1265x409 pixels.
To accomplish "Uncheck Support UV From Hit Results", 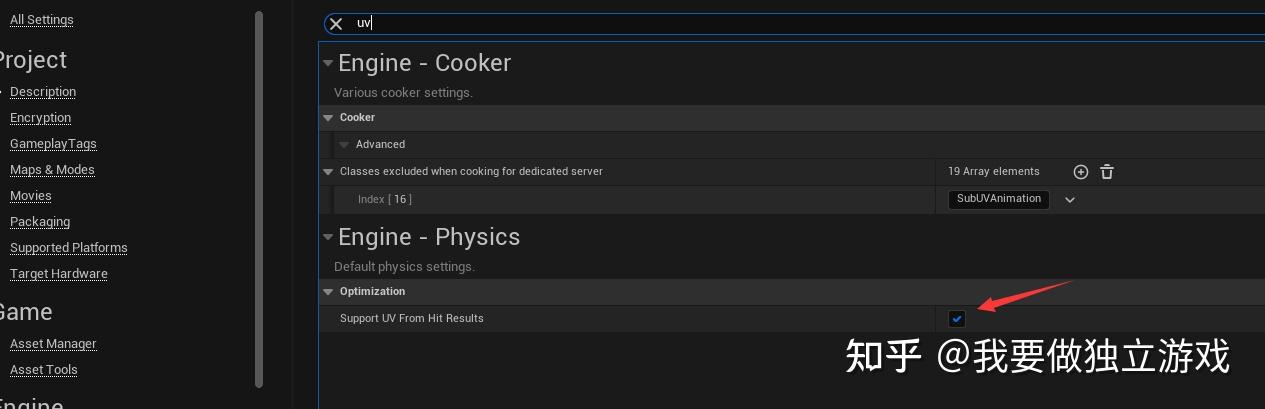I will pos(957,319).
